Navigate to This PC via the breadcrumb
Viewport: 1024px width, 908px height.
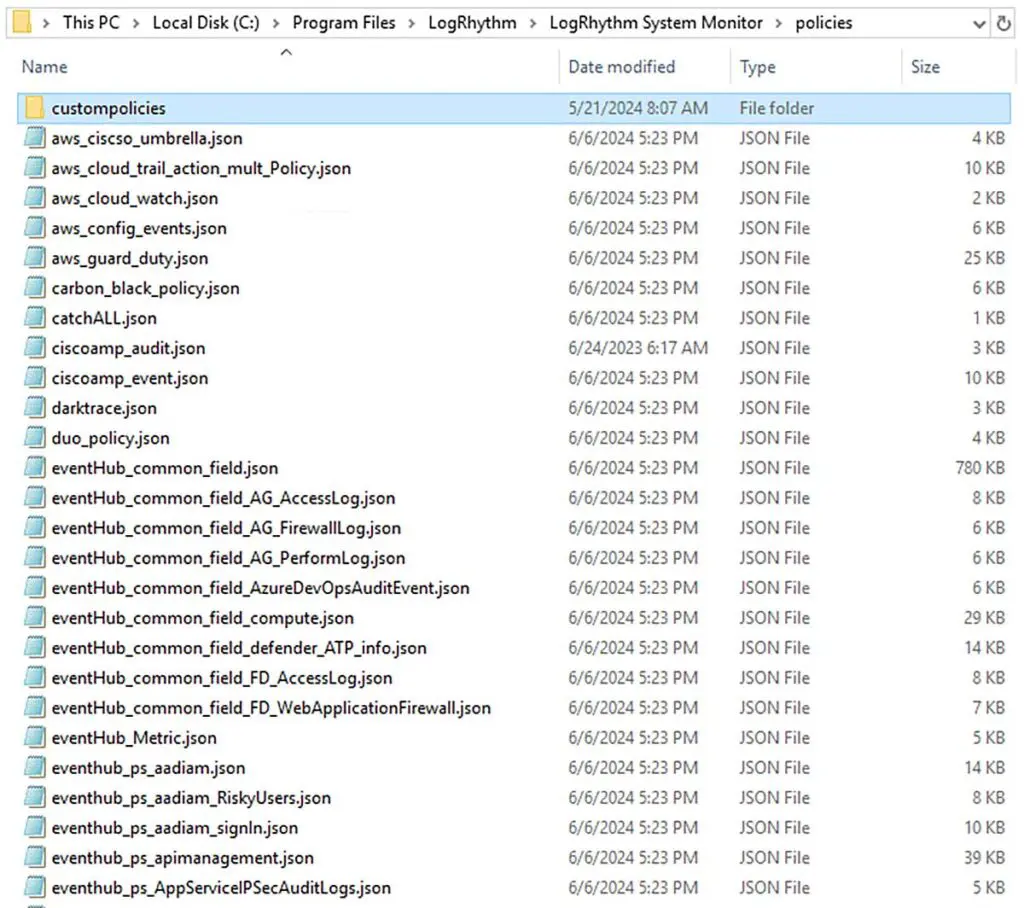pyautogui.click(x=91, y=22)
